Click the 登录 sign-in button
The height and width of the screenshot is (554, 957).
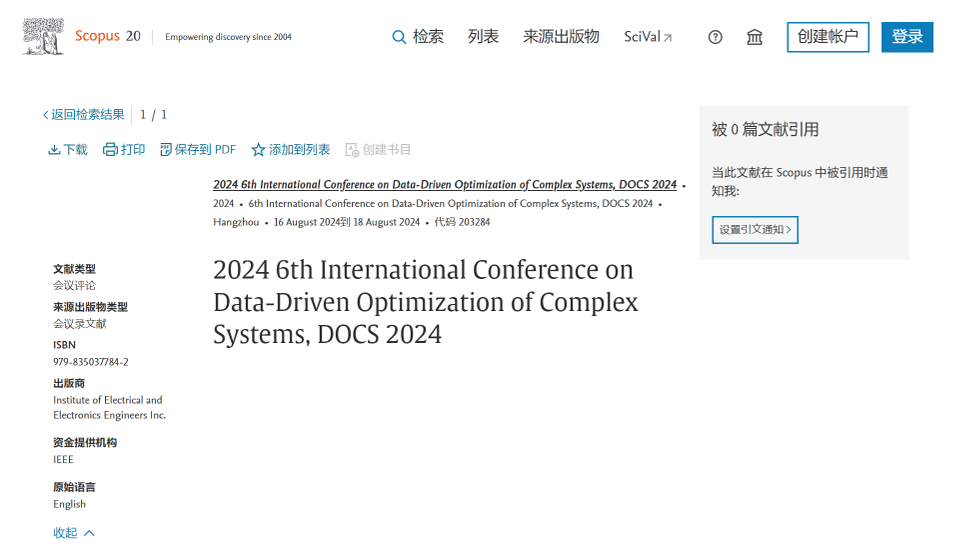point(907,37)
